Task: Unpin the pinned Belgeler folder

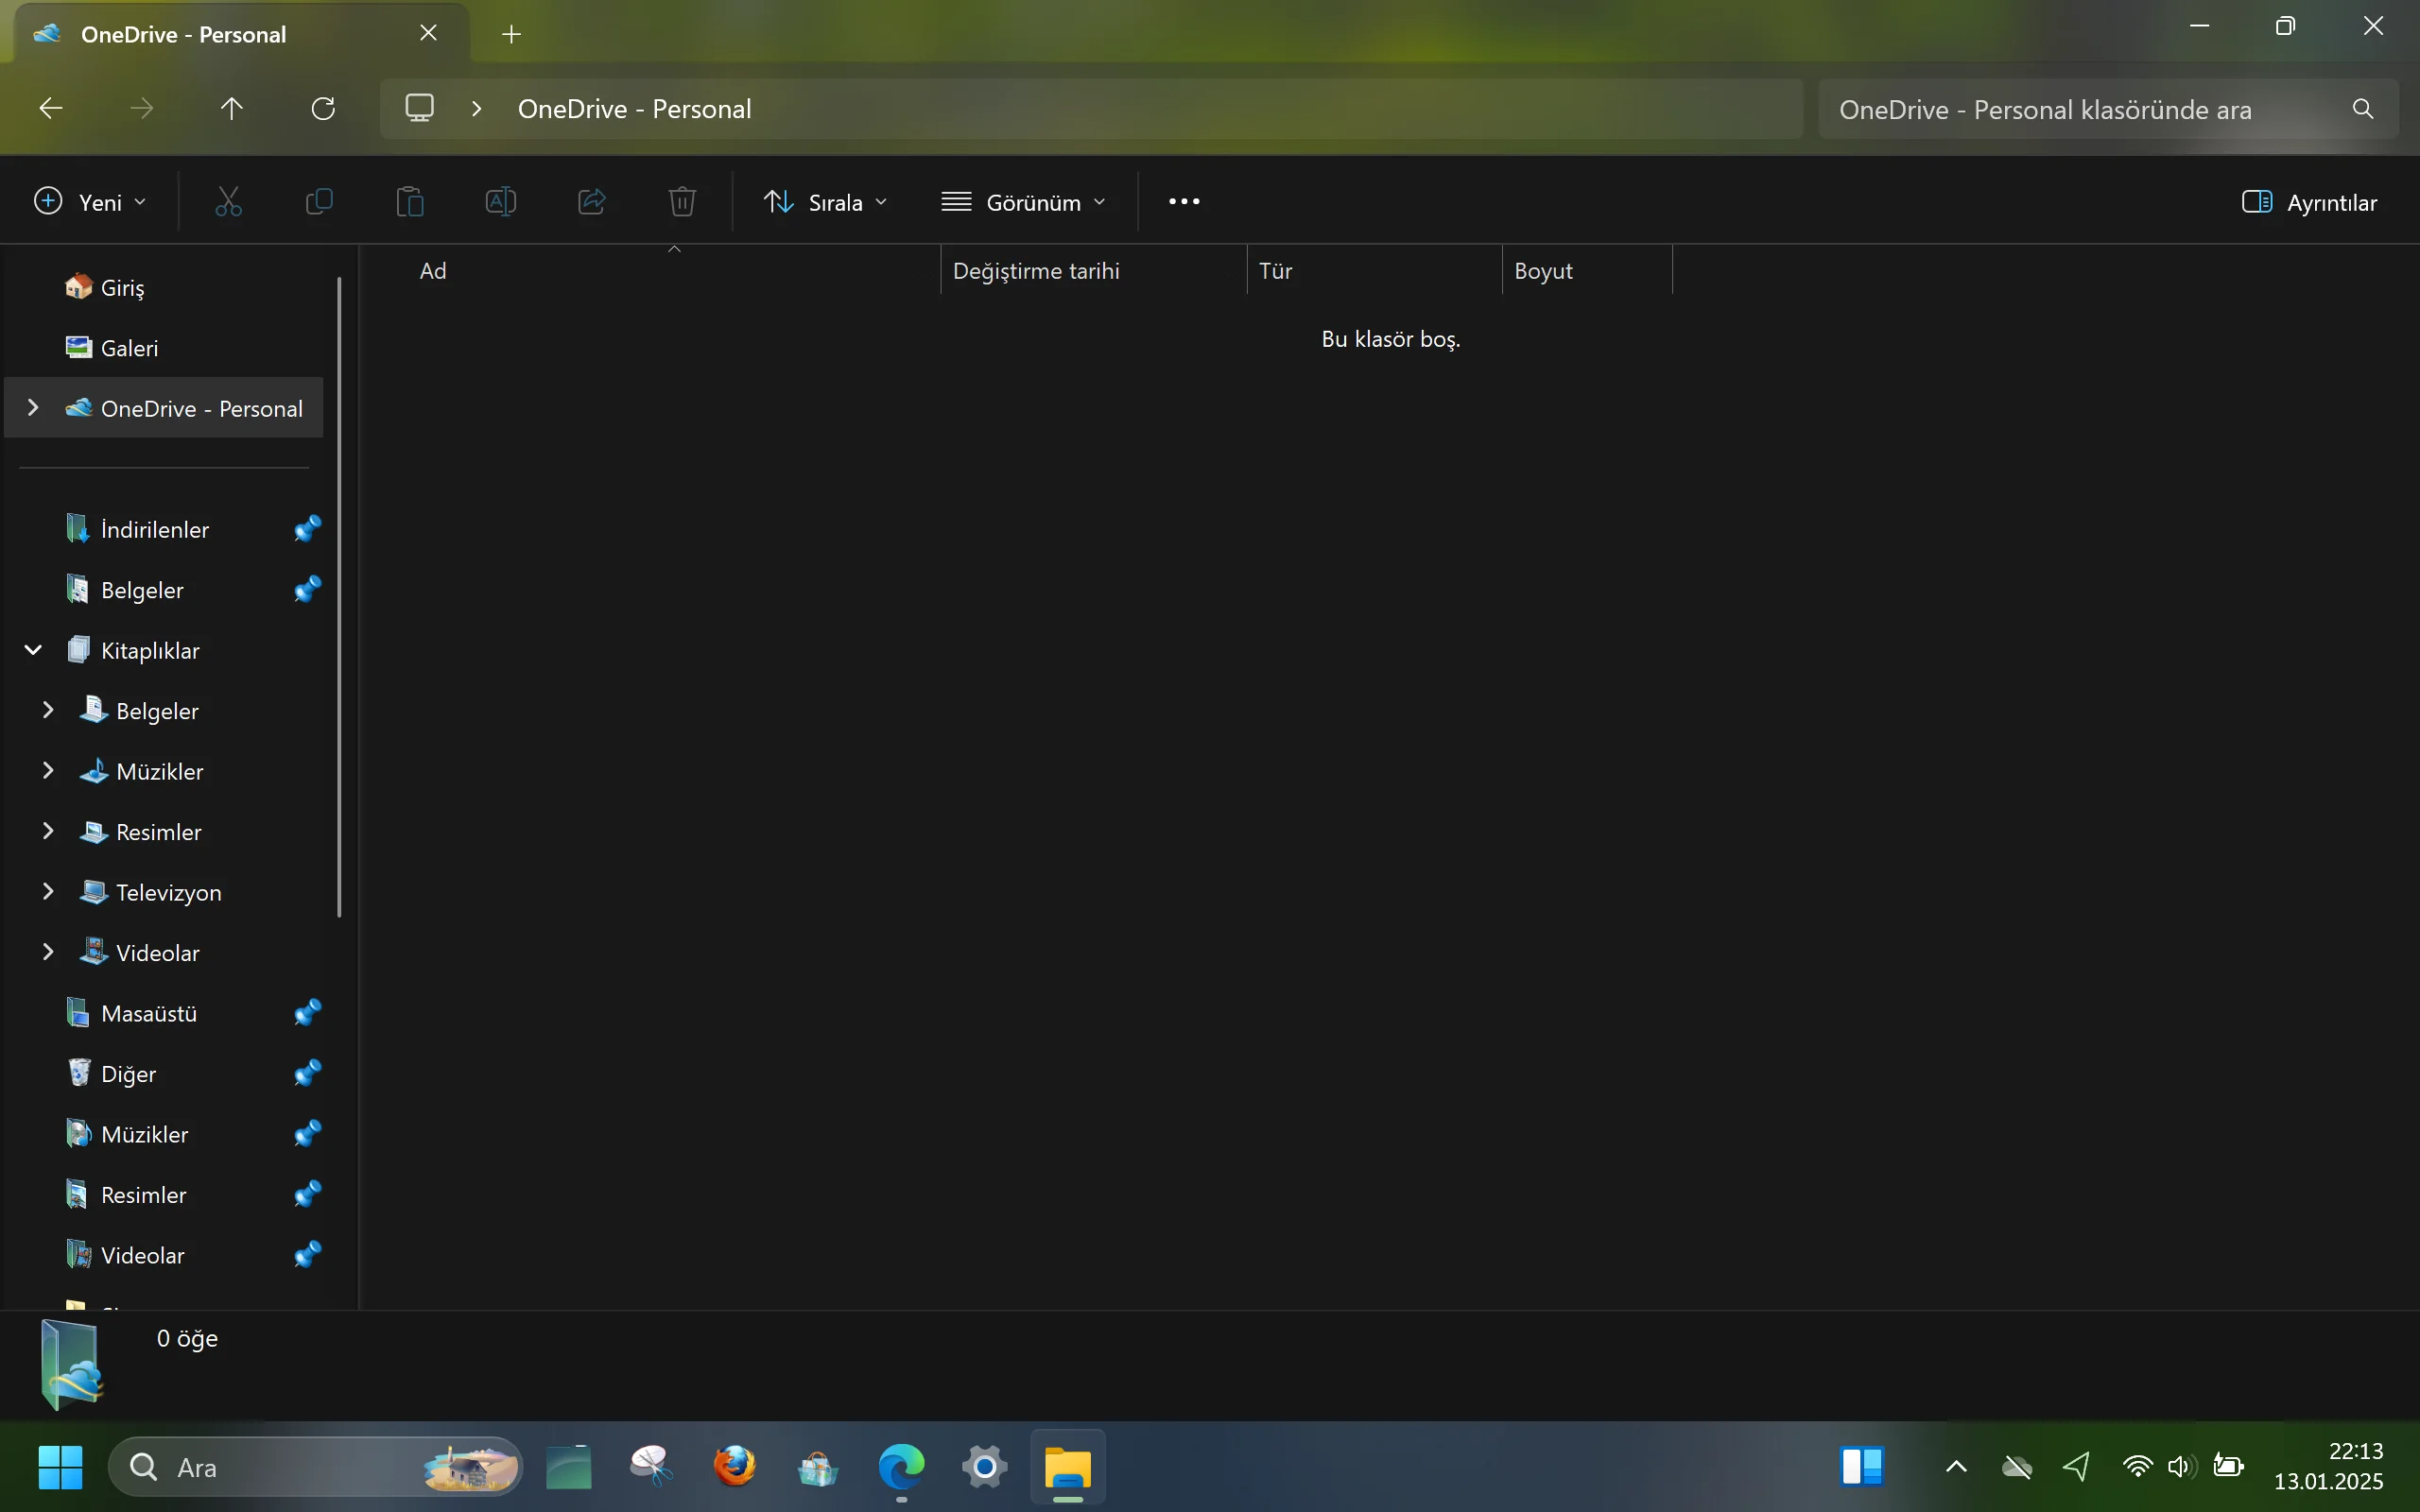Action: tap(307, 589)
